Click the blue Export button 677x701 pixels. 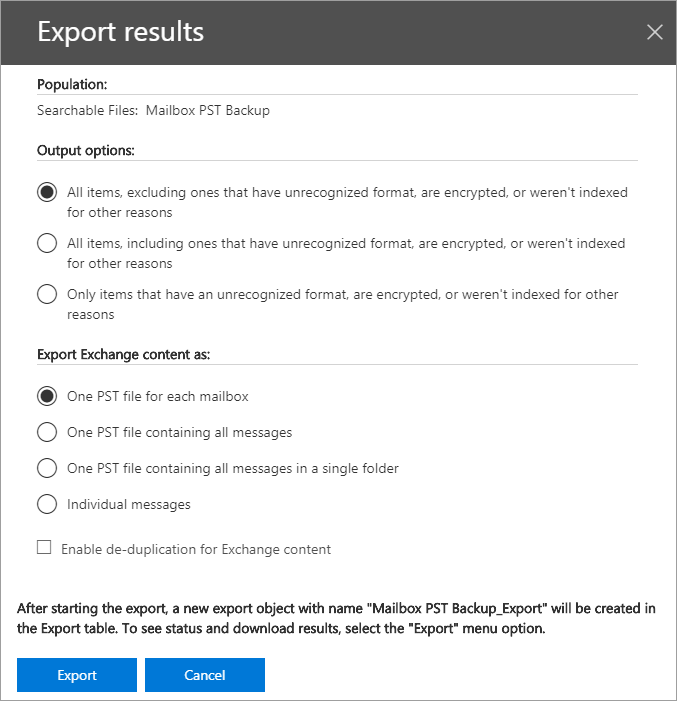tap(77, 675)
